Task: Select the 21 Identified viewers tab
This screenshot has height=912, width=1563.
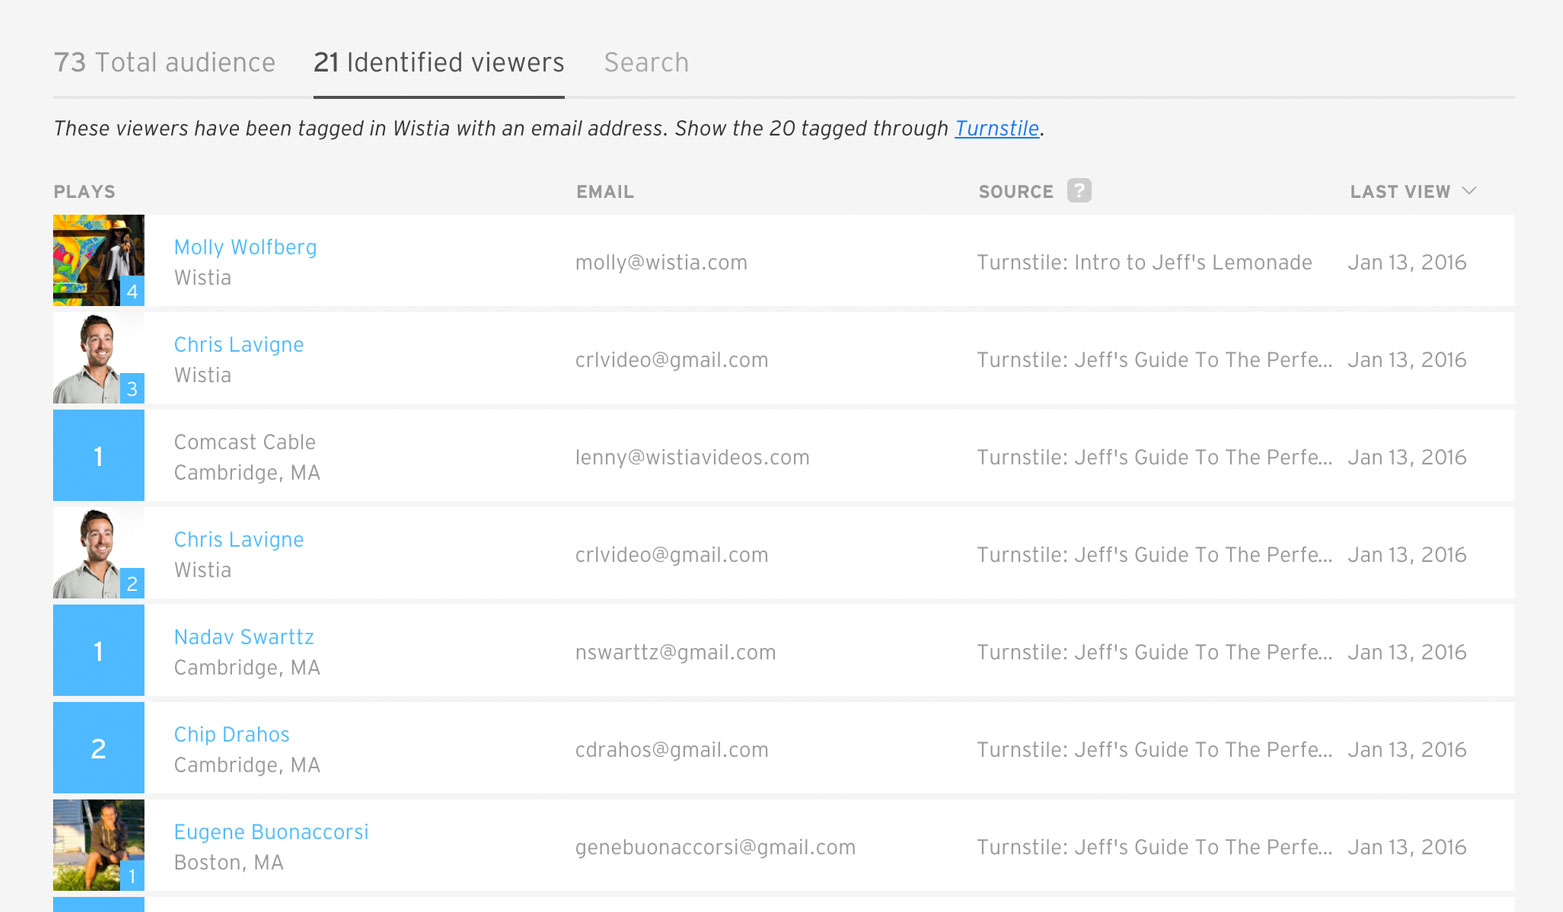Action: point(439,62)
